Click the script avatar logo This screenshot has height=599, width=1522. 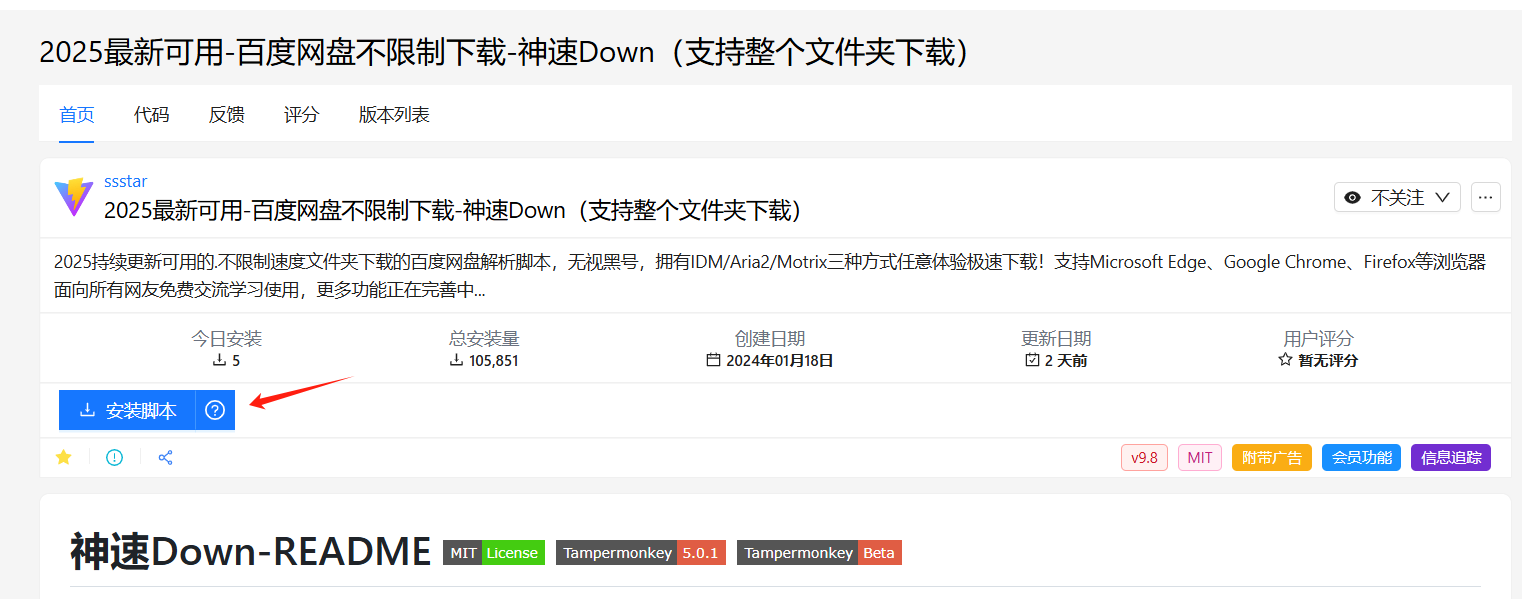click(74, 197)
